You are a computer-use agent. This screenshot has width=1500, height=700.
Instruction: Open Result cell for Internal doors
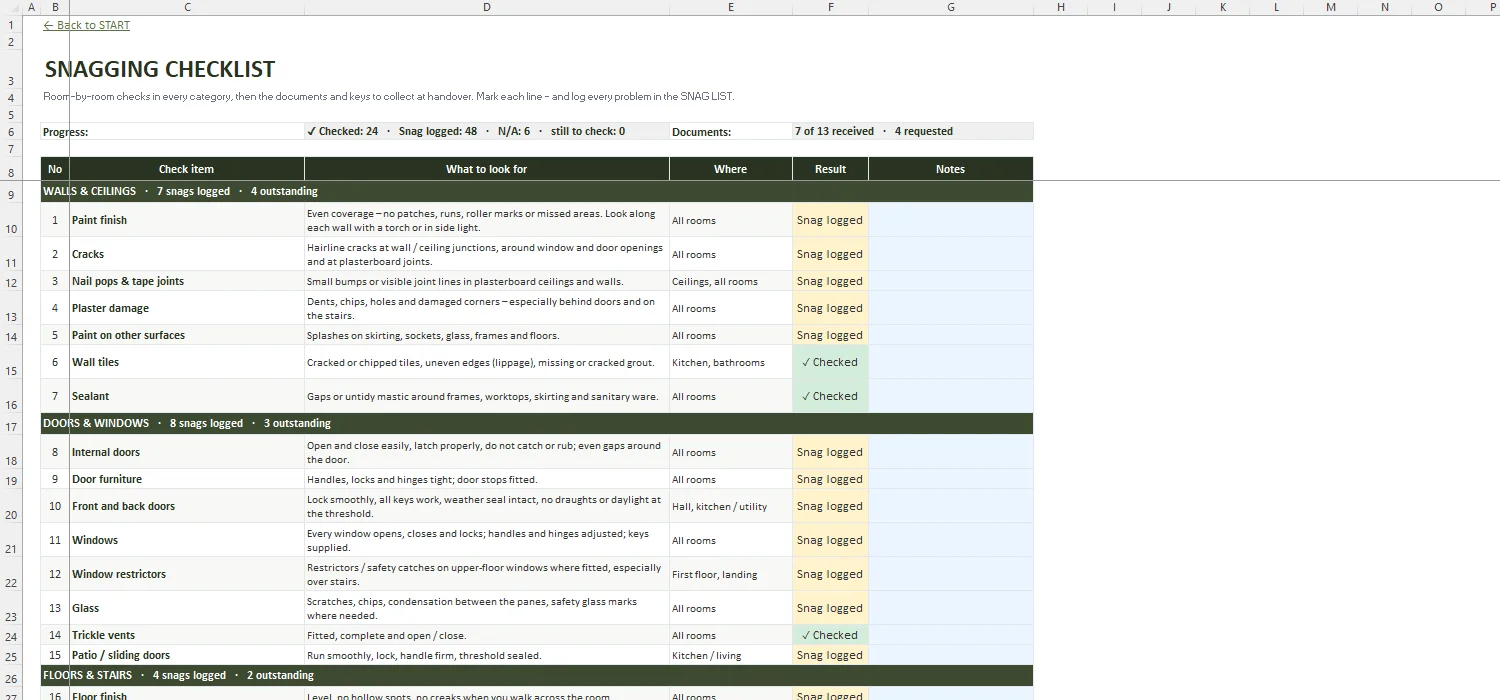(x=830, y=452)
